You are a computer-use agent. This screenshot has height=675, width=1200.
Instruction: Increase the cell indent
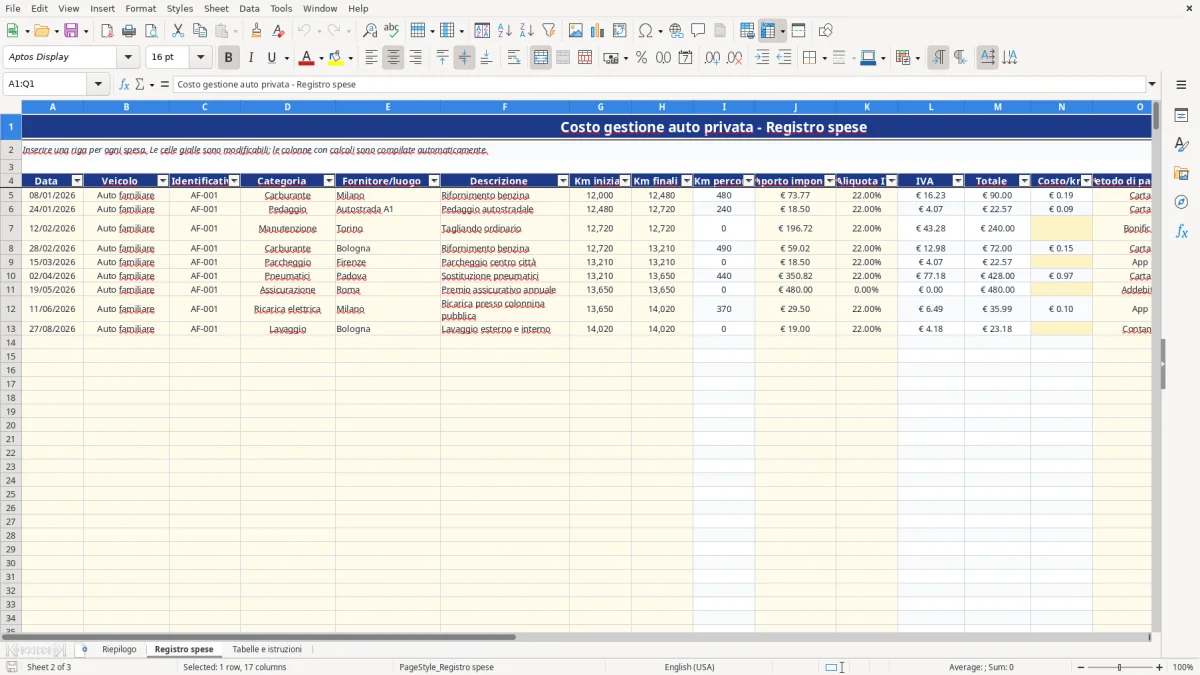click(762, 58)
